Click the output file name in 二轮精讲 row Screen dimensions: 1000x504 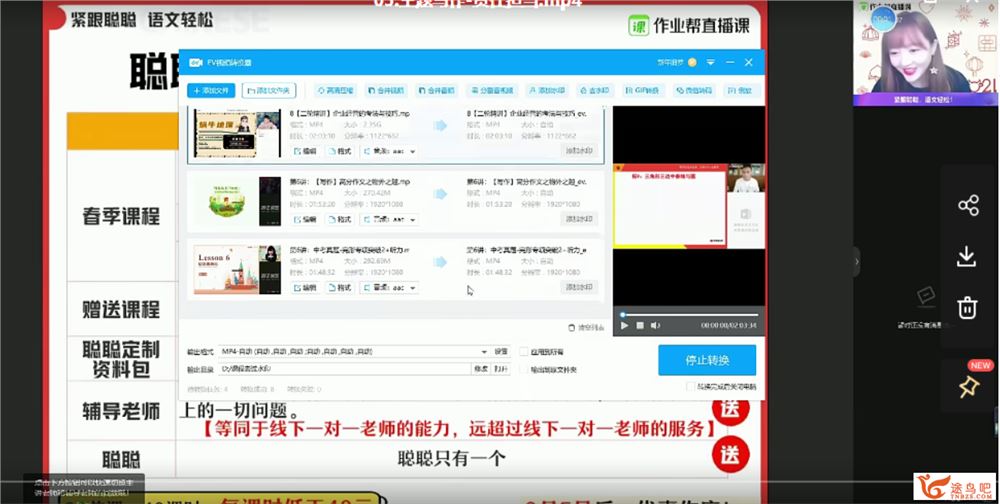pos(526,114)
